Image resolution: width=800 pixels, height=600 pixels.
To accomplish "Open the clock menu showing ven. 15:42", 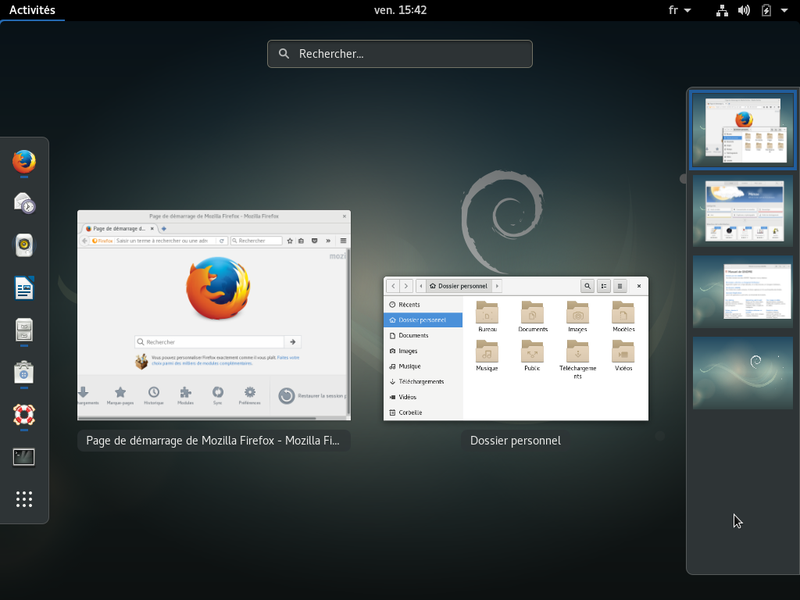I will pos(400,10).
